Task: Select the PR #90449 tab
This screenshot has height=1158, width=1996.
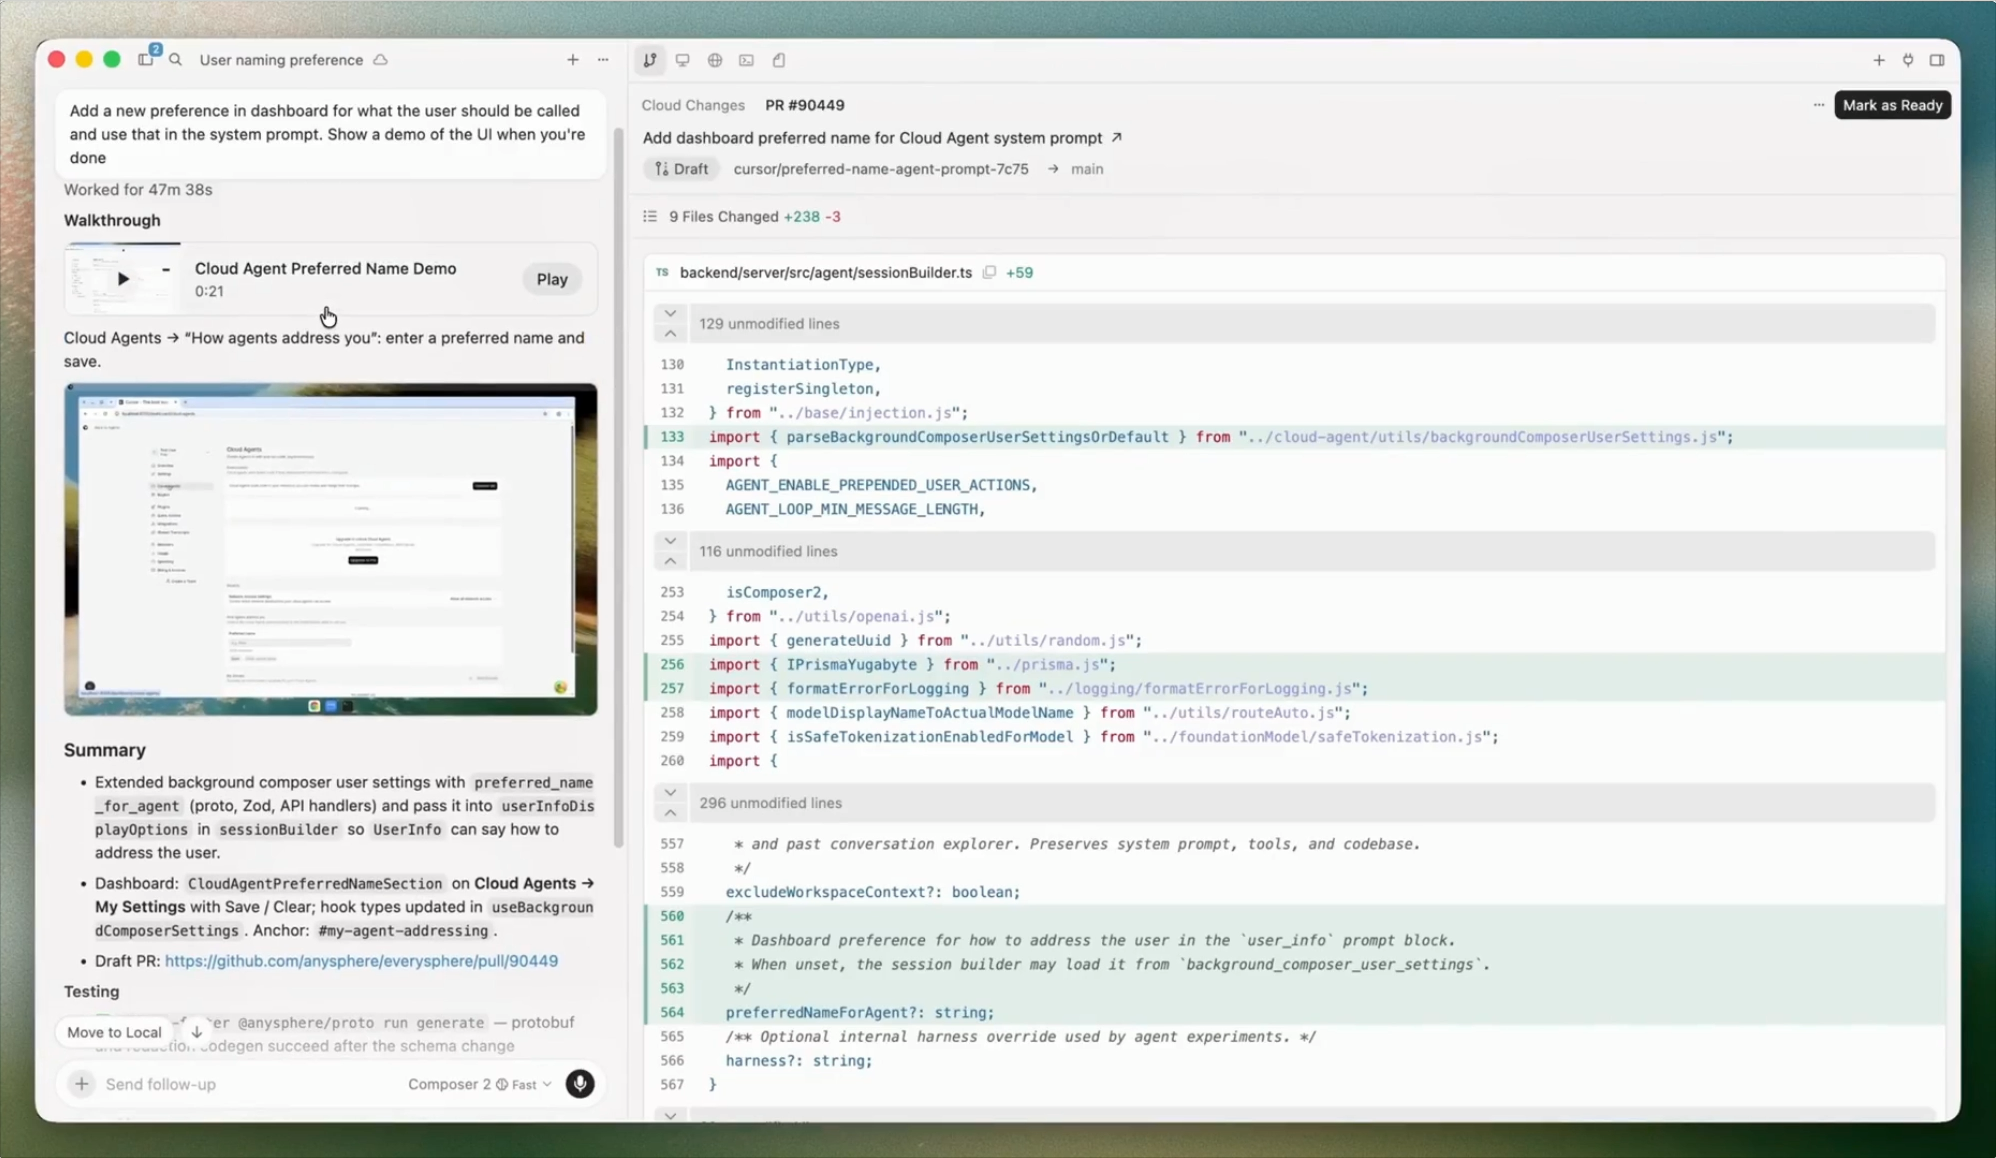Action: point(805,105)
